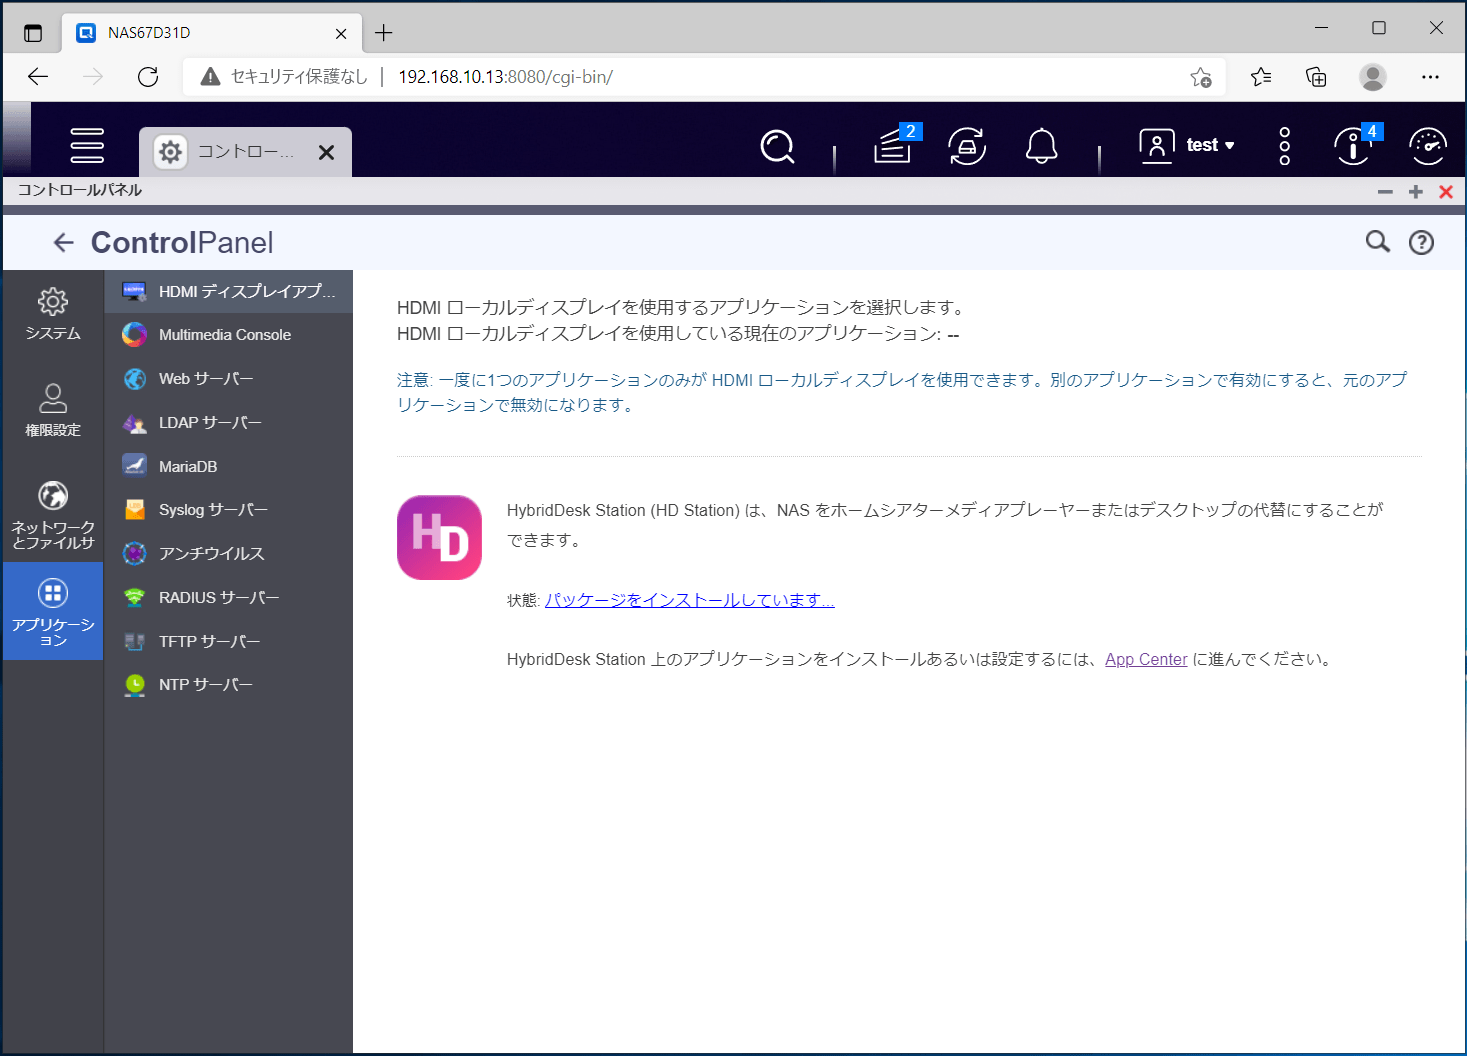The width and height of the screenshot is (1467, 1056).
Task: Open browser tab actions menu icon
Action: click(x=33, y=33)
